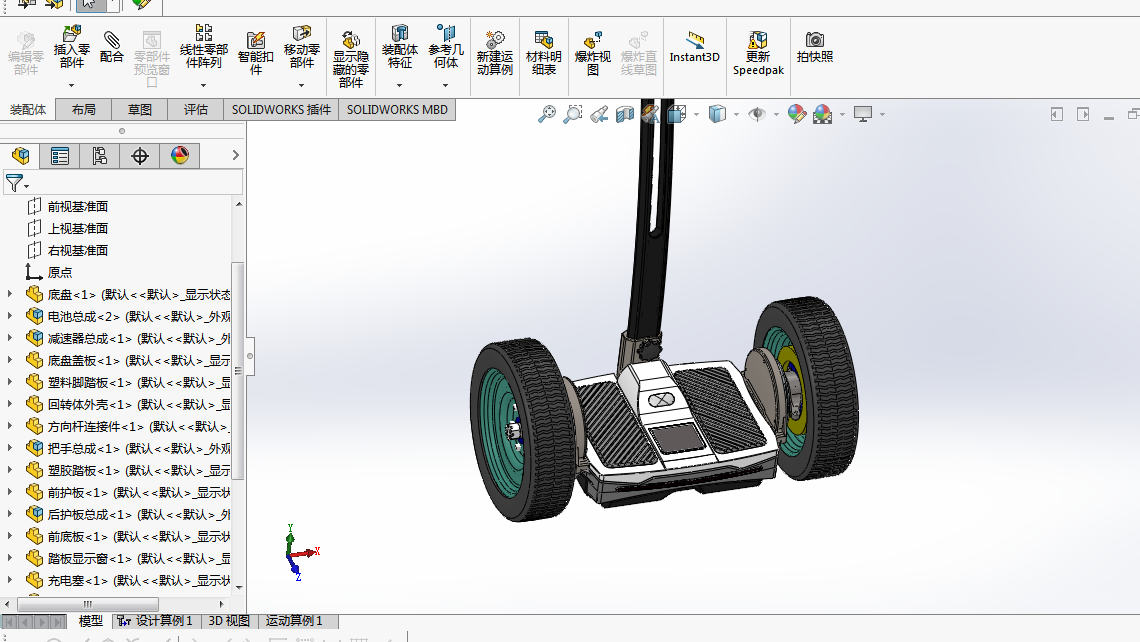Expand the 减速器总成<1> tree node
Image resolution: width=1140 pixels, height=642 pixels.
[9, 337]
